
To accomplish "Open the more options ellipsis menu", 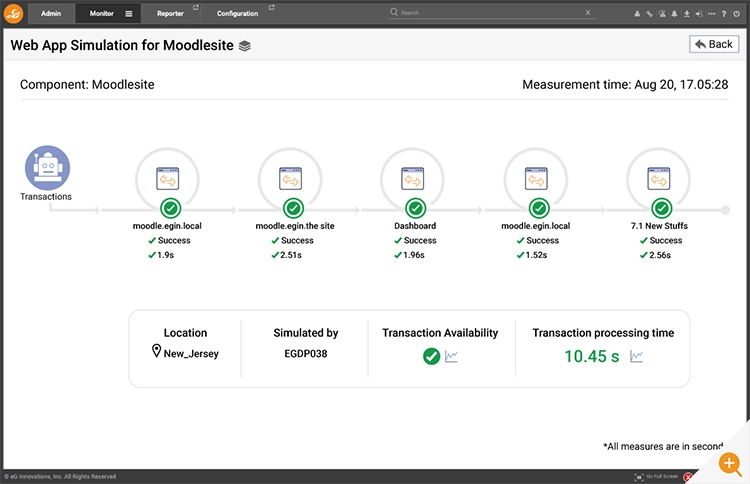I will tap(712, 14).
